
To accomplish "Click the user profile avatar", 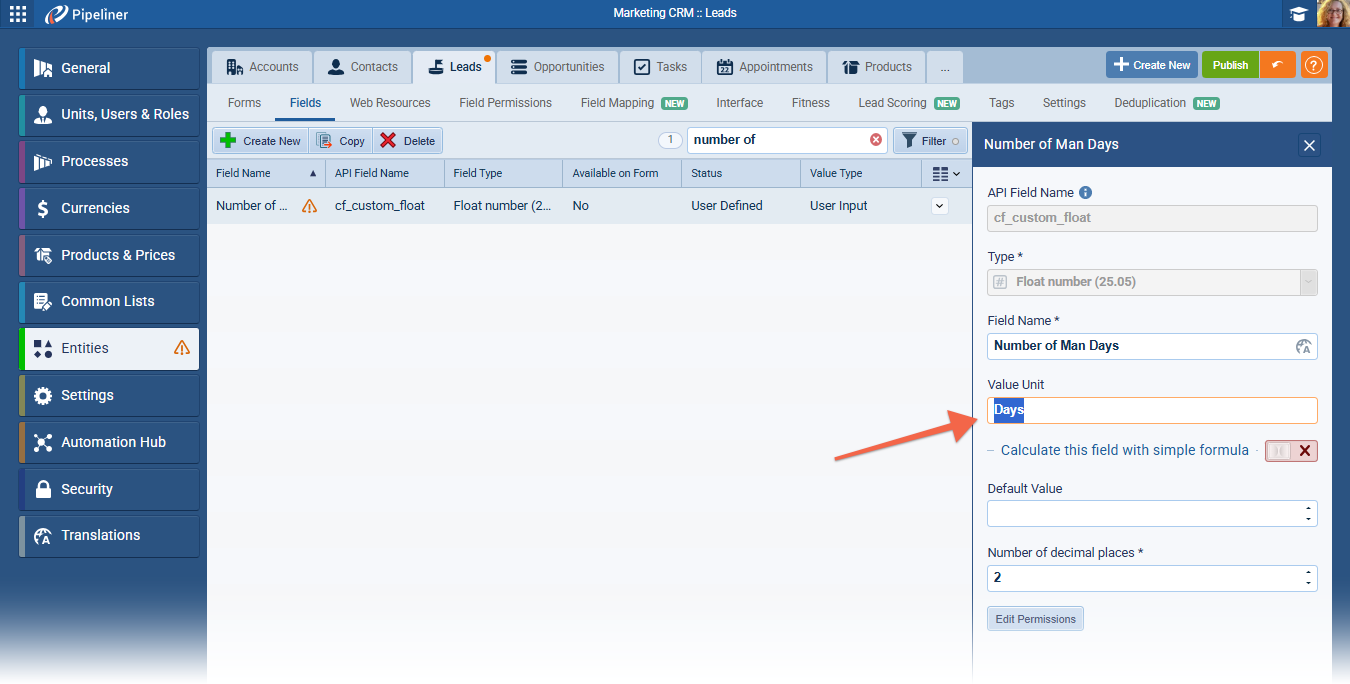I will (x=1332, y=14).
